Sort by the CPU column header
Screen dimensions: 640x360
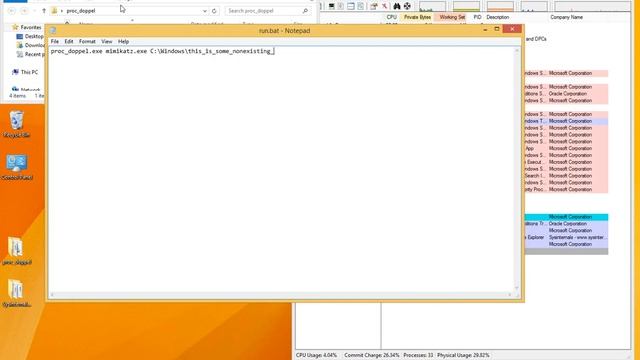391,17
